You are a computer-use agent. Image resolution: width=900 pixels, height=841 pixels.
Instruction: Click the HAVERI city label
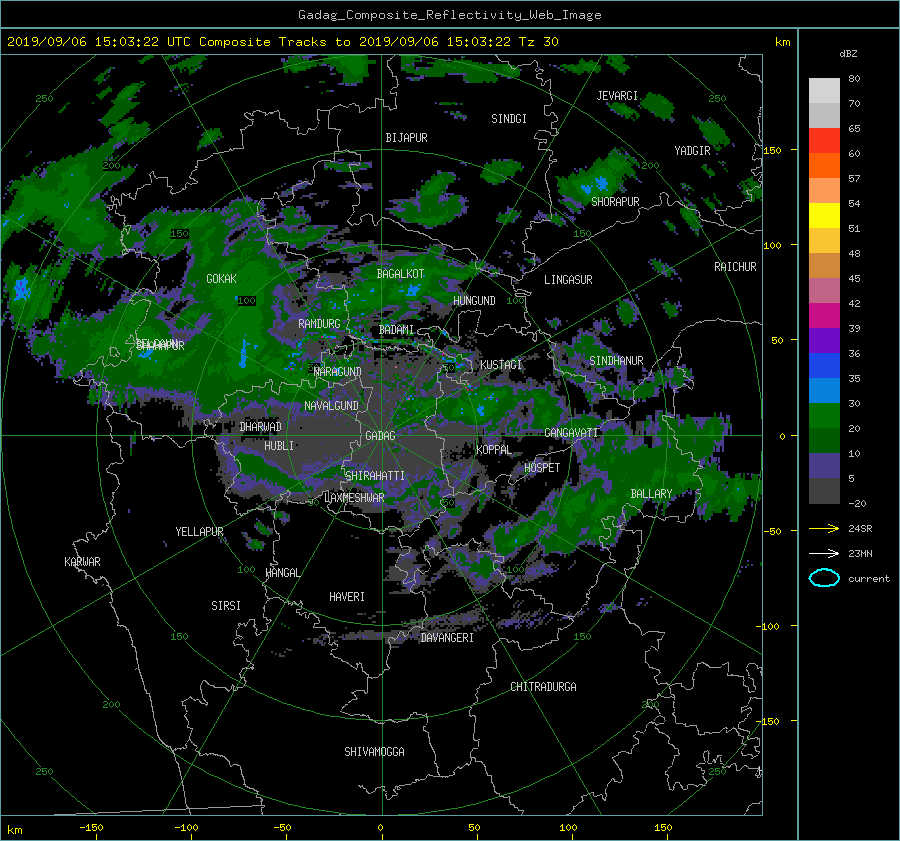pyautogui.click(x=347, y=596)
